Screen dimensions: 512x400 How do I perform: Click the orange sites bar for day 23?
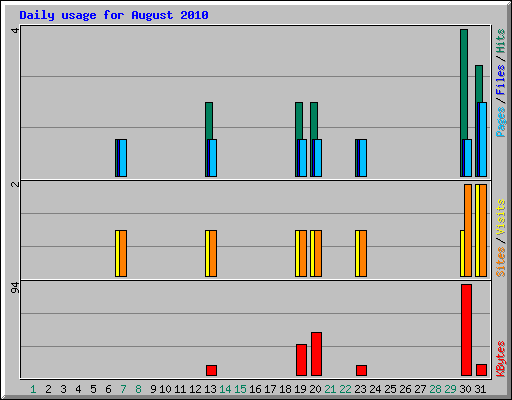pyautogui.click(x=363, y=253)
